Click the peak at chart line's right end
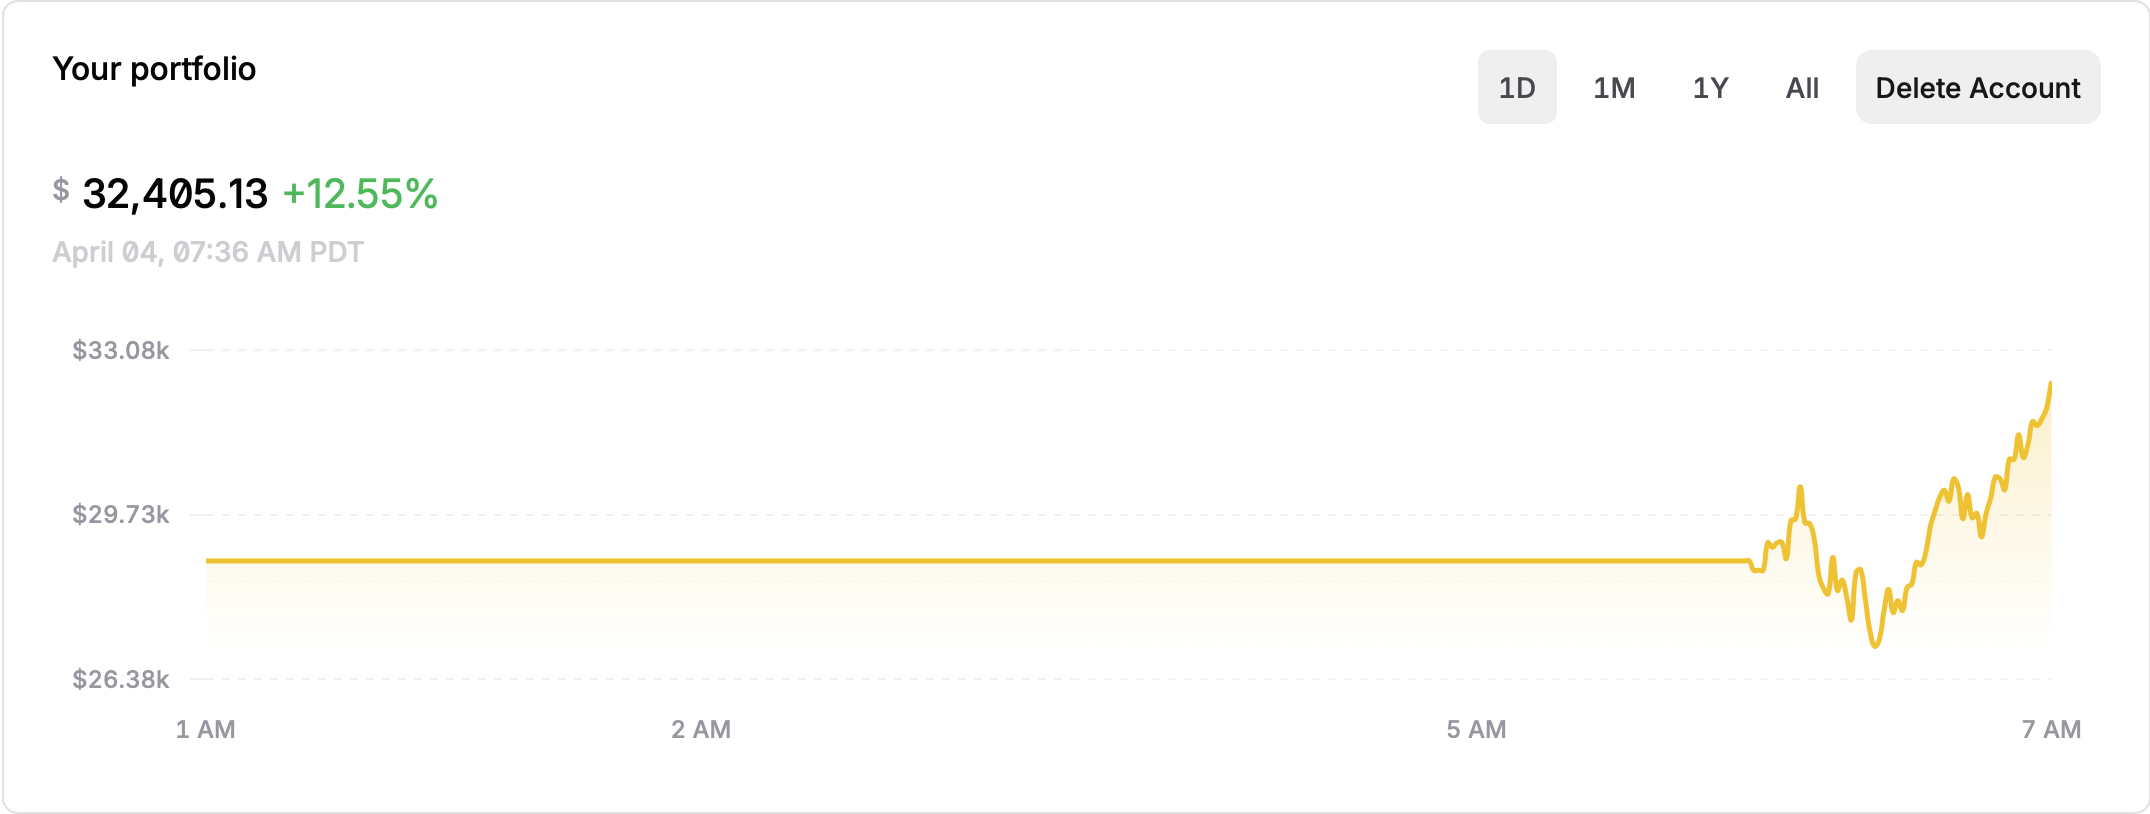The width and height of the screenshot is (2150, 814). 2050,384
